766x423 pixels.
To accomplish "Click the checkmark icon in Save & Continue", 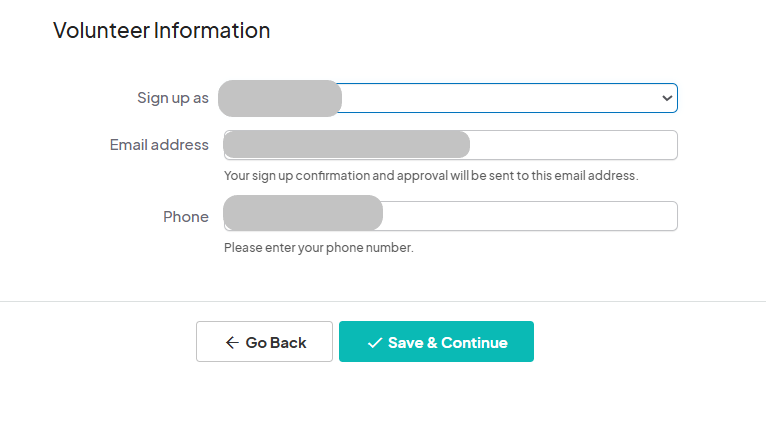I will click(375, 343).
